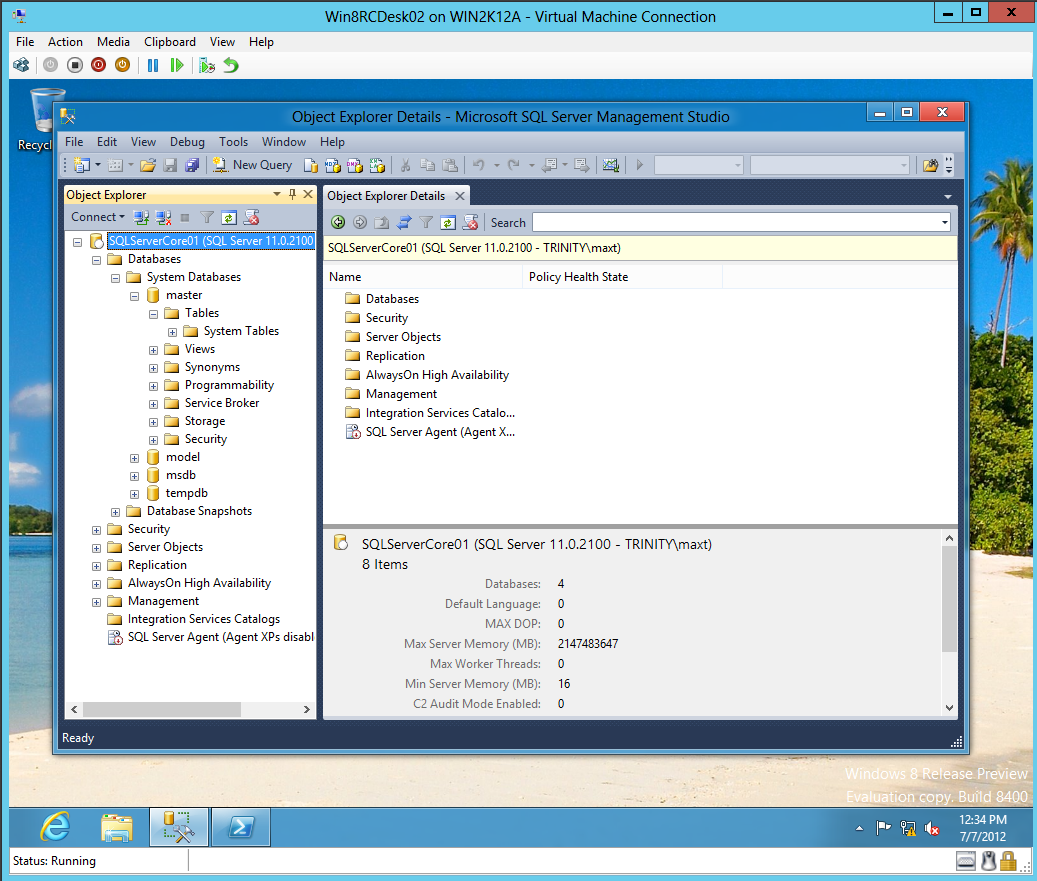Viewport: 1037px width, 881px height.
Task: Click the Pause icon in the VM Connection toolbar
Action: click(x=153, y=65)
